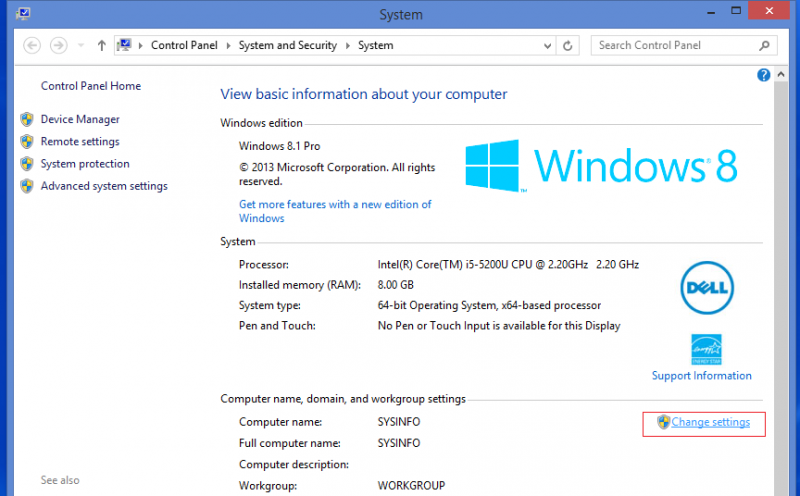Open the recent locations dropdown arrow
Screen dimensions: 800x496
[81, 45]
